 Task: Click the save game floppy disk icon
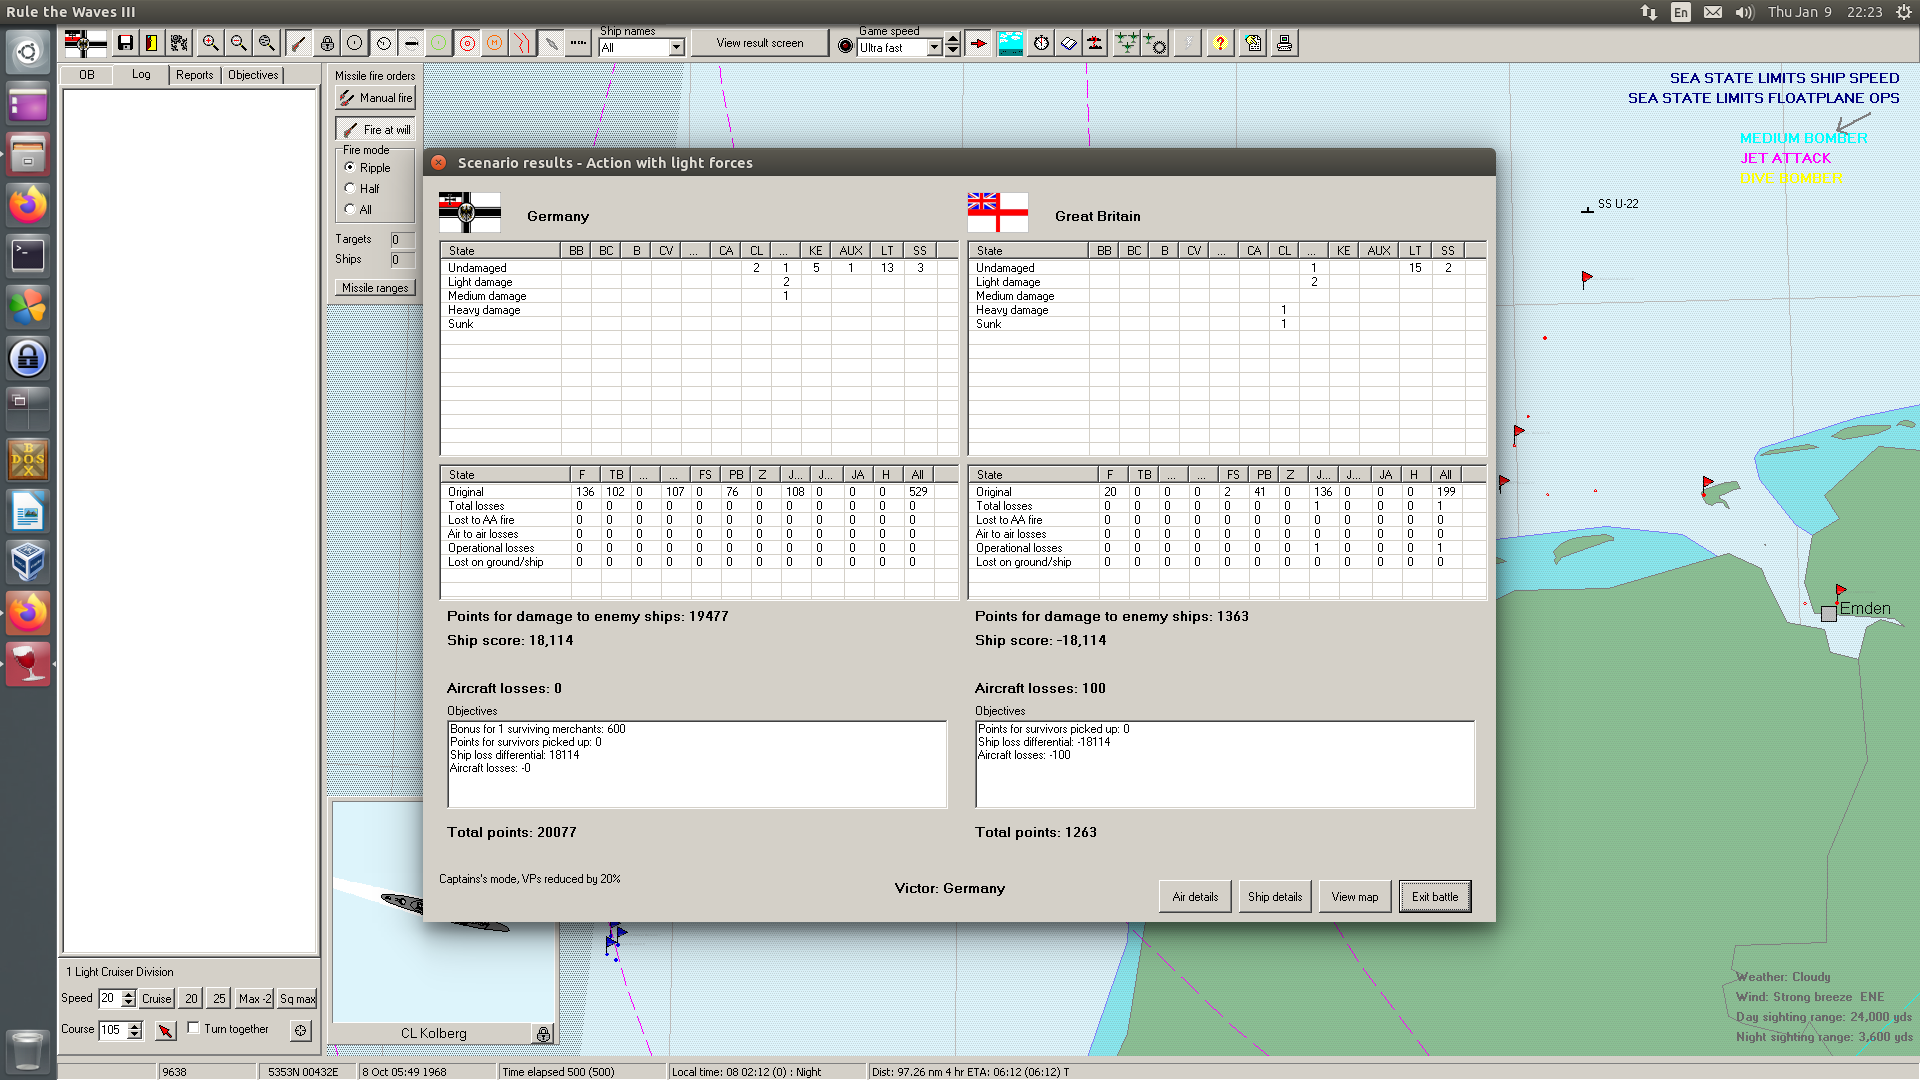coord(125,43)
